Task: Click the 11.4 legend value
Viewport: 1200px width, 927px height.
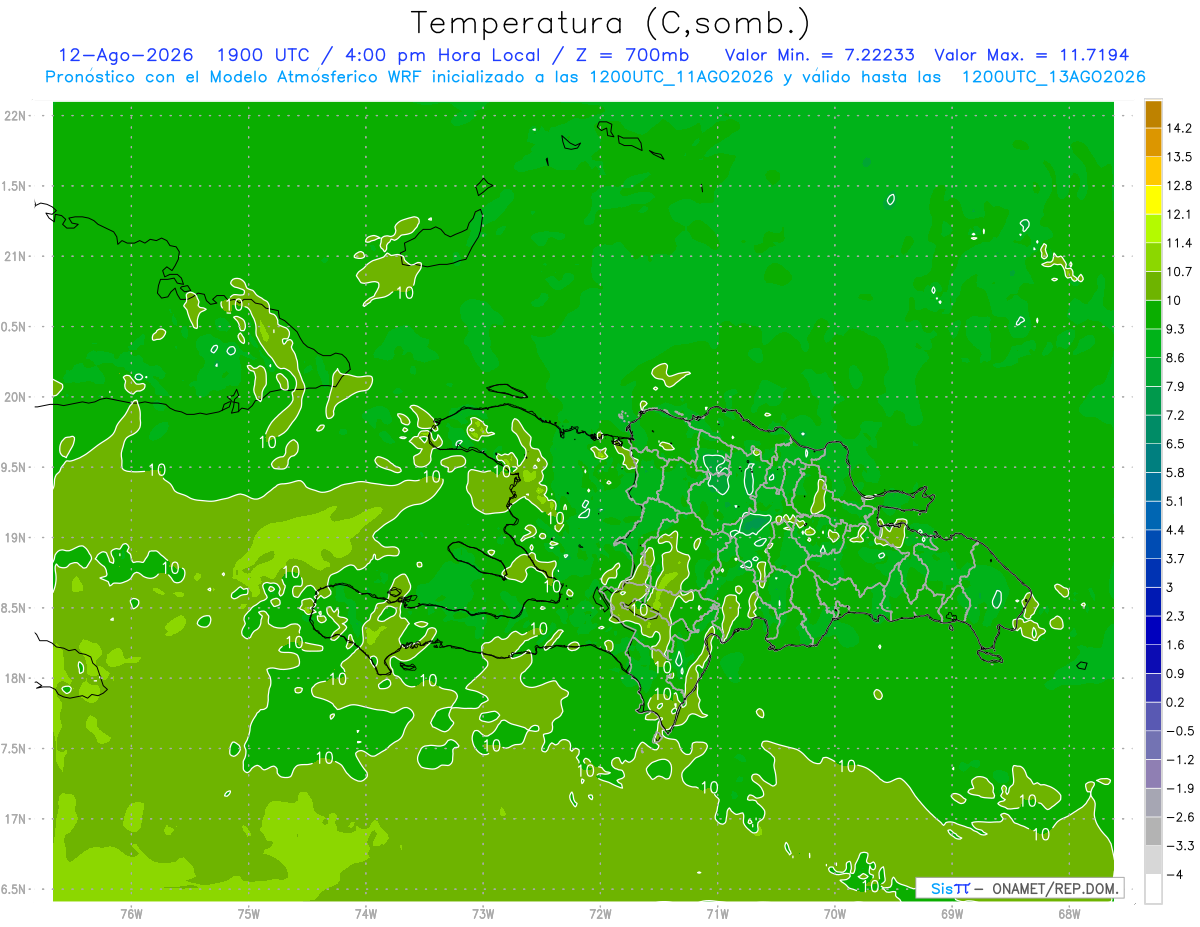Action: (x=1179, y=243)
